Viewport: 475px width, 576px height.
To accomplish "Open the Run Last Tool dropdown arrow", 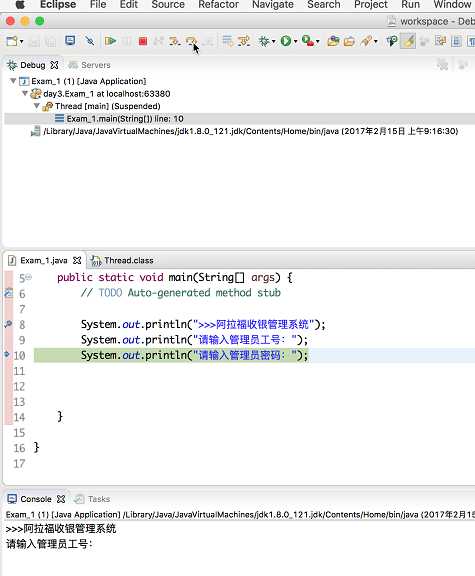I will click(x=318, y=42).
